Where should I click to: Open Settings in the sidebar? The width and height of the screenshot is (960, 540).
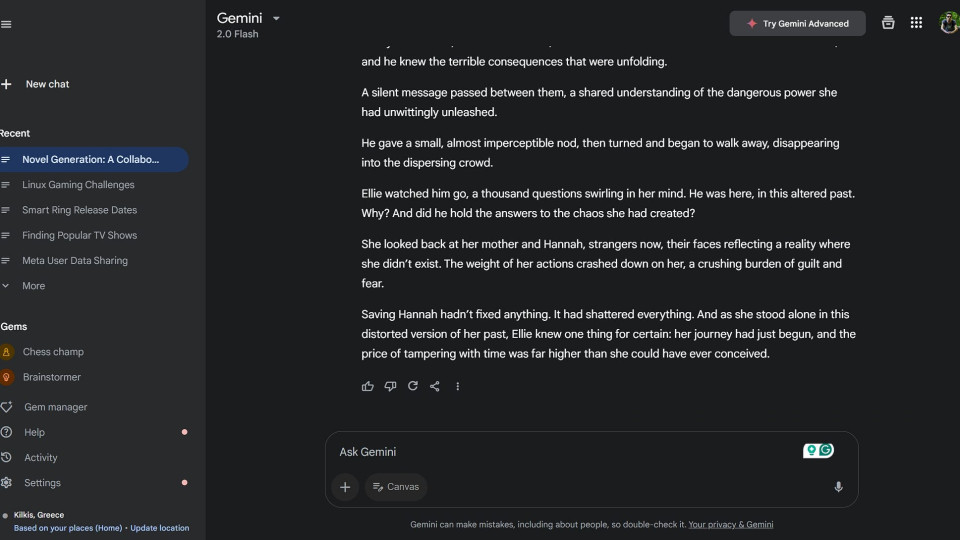[42, 483]
